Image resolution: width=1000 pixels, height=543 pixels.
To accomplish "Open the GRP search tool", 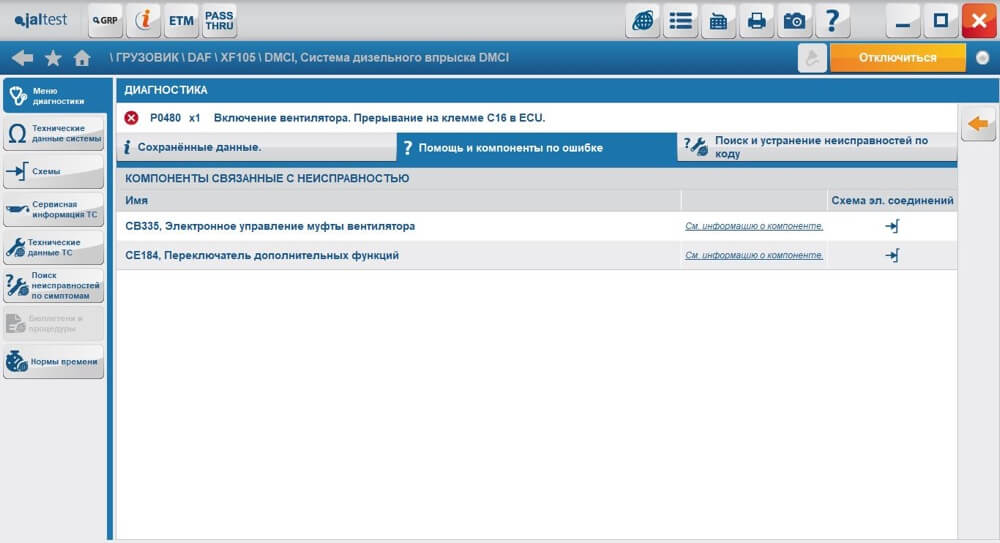I will (x=105, y=20).
